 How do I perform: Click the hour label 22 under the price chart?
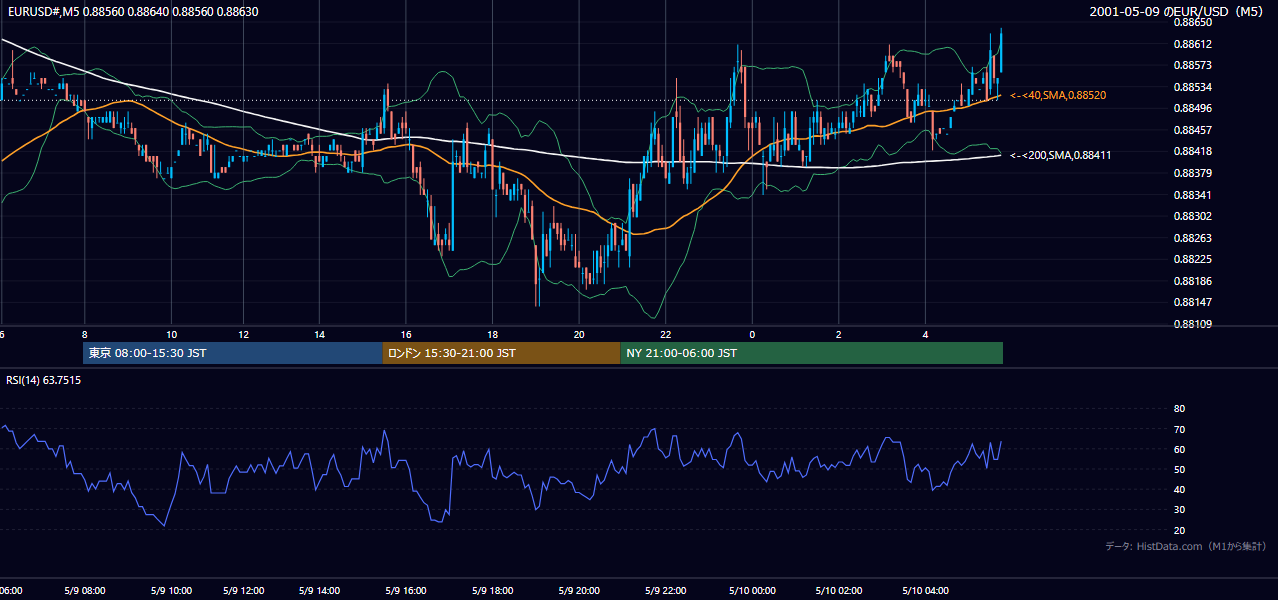point(665,334)
